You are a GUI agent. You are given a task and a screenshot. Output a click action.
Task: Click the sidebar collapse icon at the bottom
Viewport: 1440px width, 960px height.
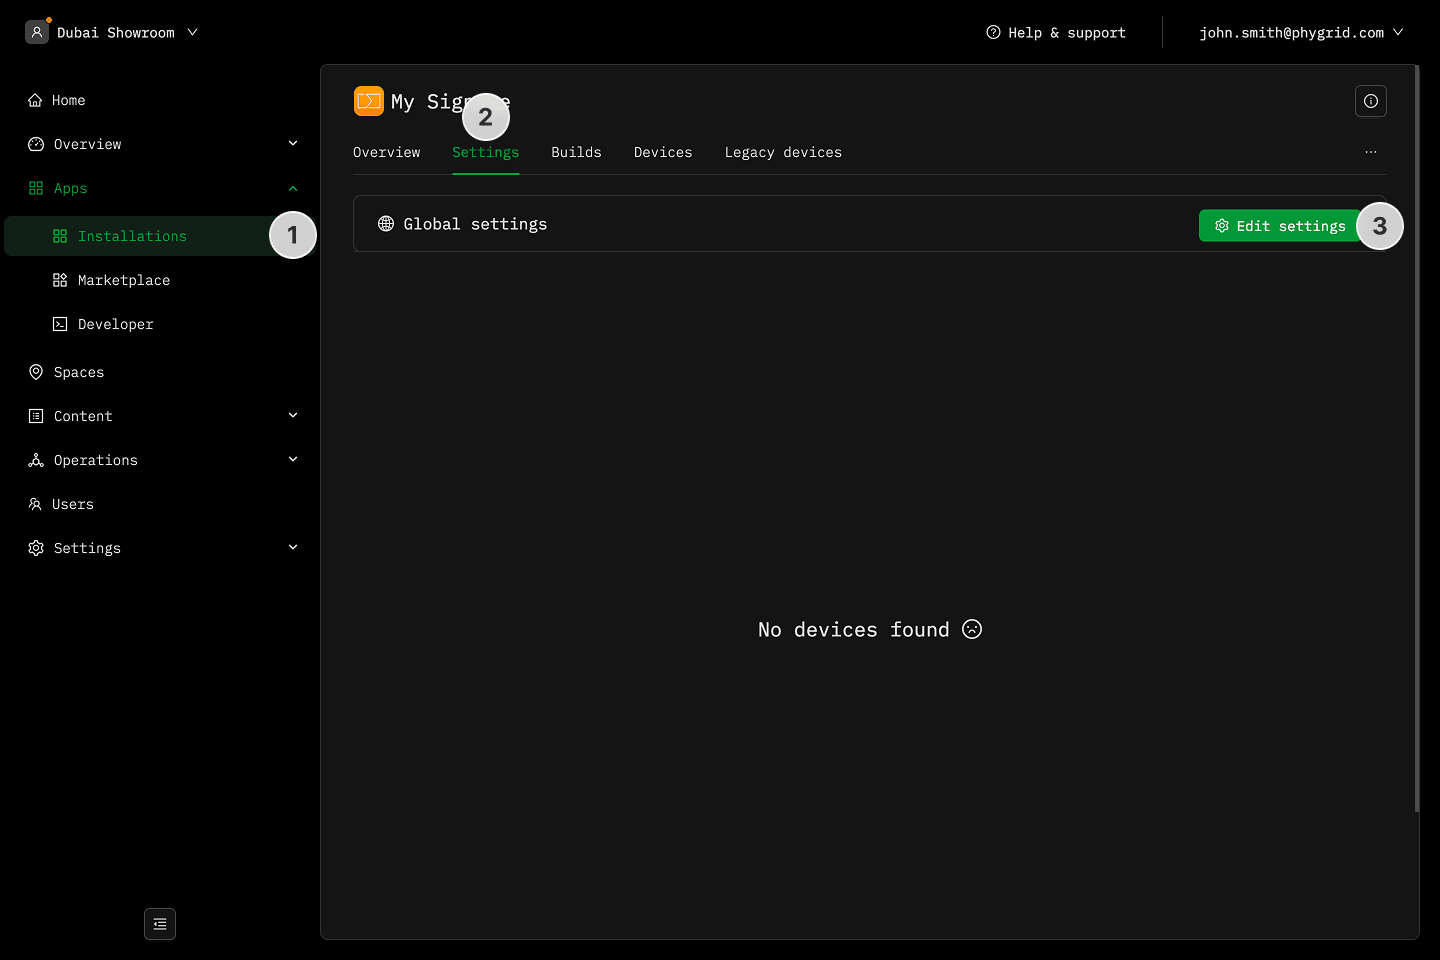[x=160, y=924]
